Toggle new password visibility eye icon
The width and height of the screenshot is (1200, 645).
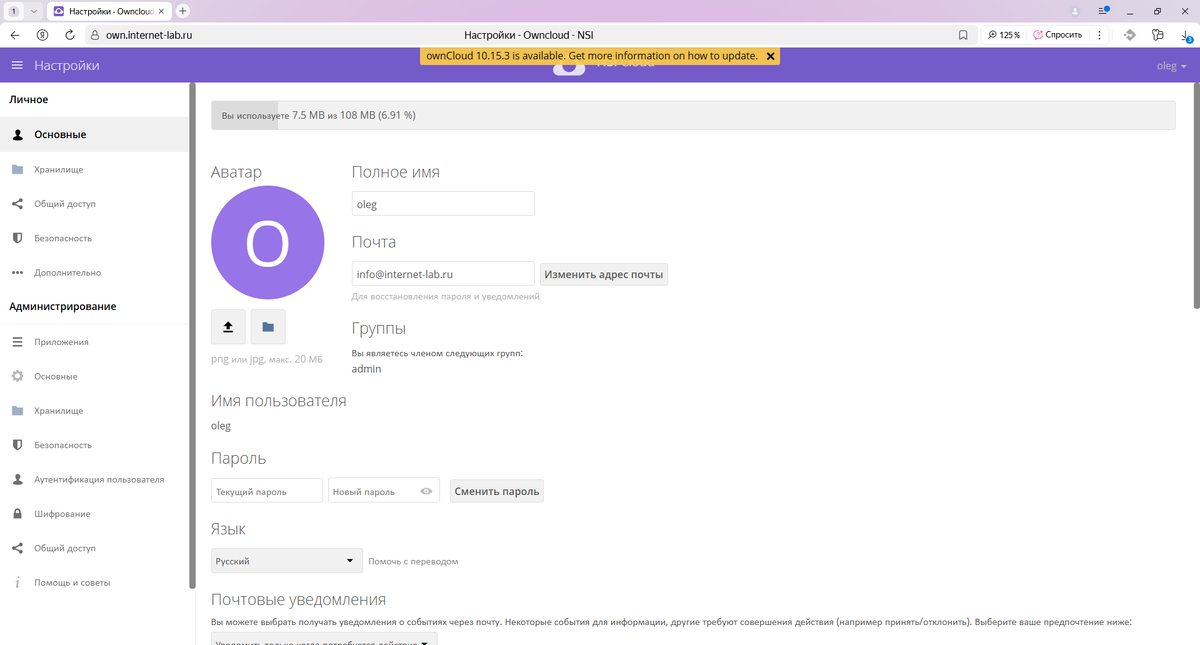point(426,491)
